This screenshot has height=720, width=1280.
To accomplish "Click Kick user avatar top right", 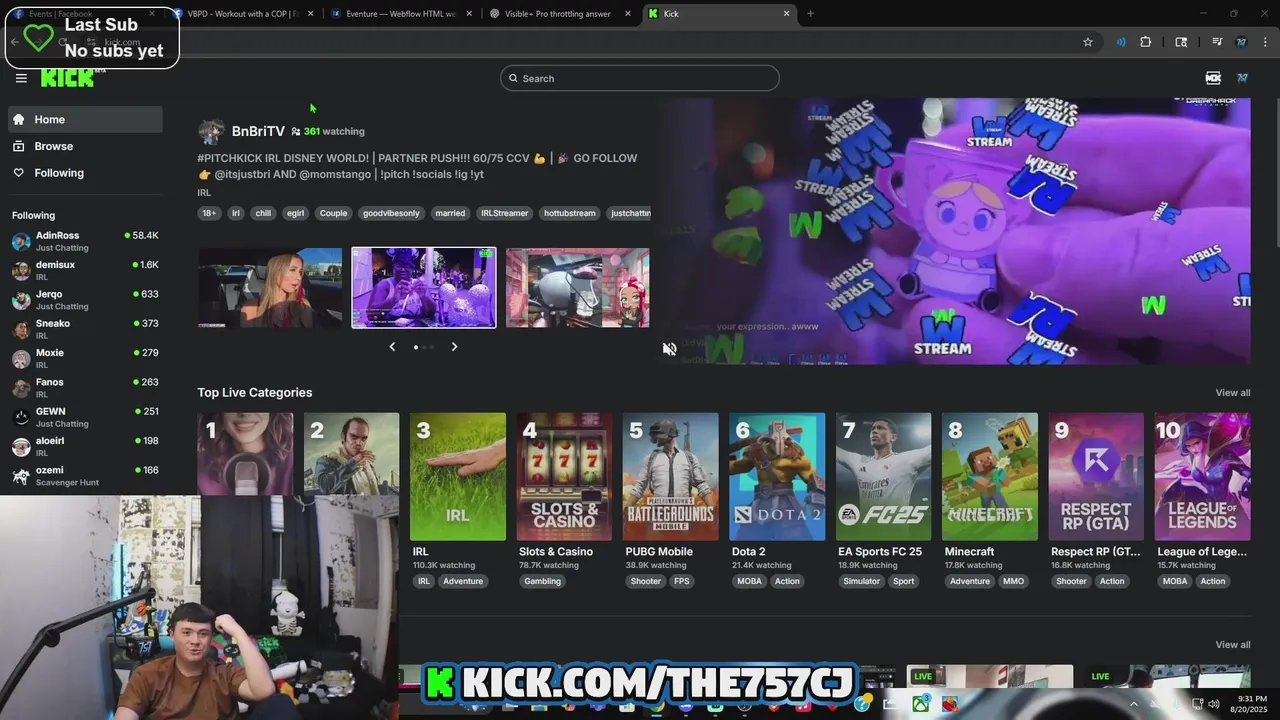I will pos(1242,78).
